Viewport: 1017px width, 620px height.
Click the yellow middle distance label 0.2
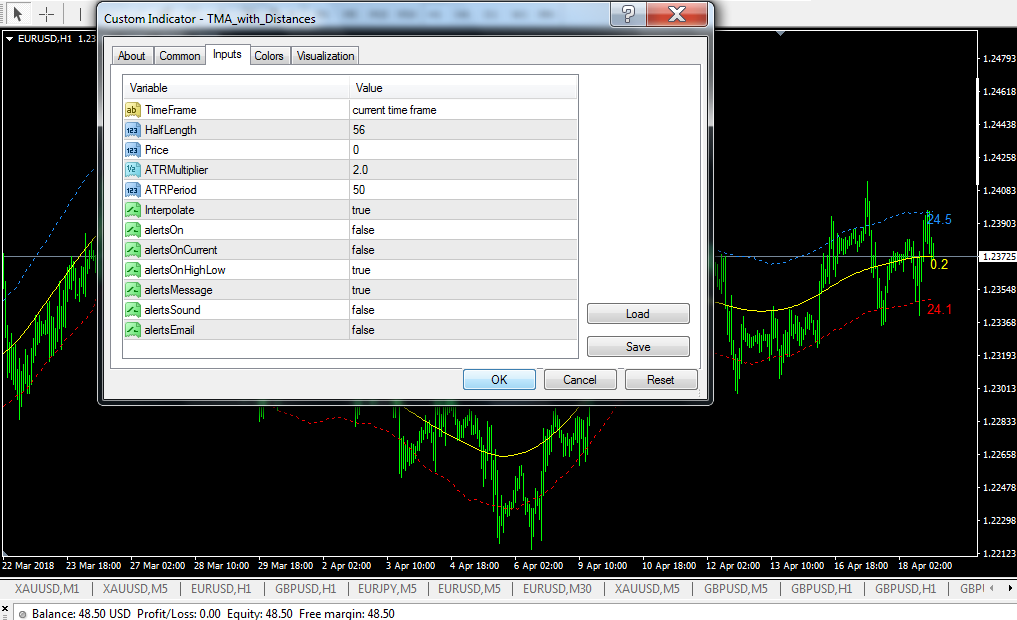pos(939,264)
